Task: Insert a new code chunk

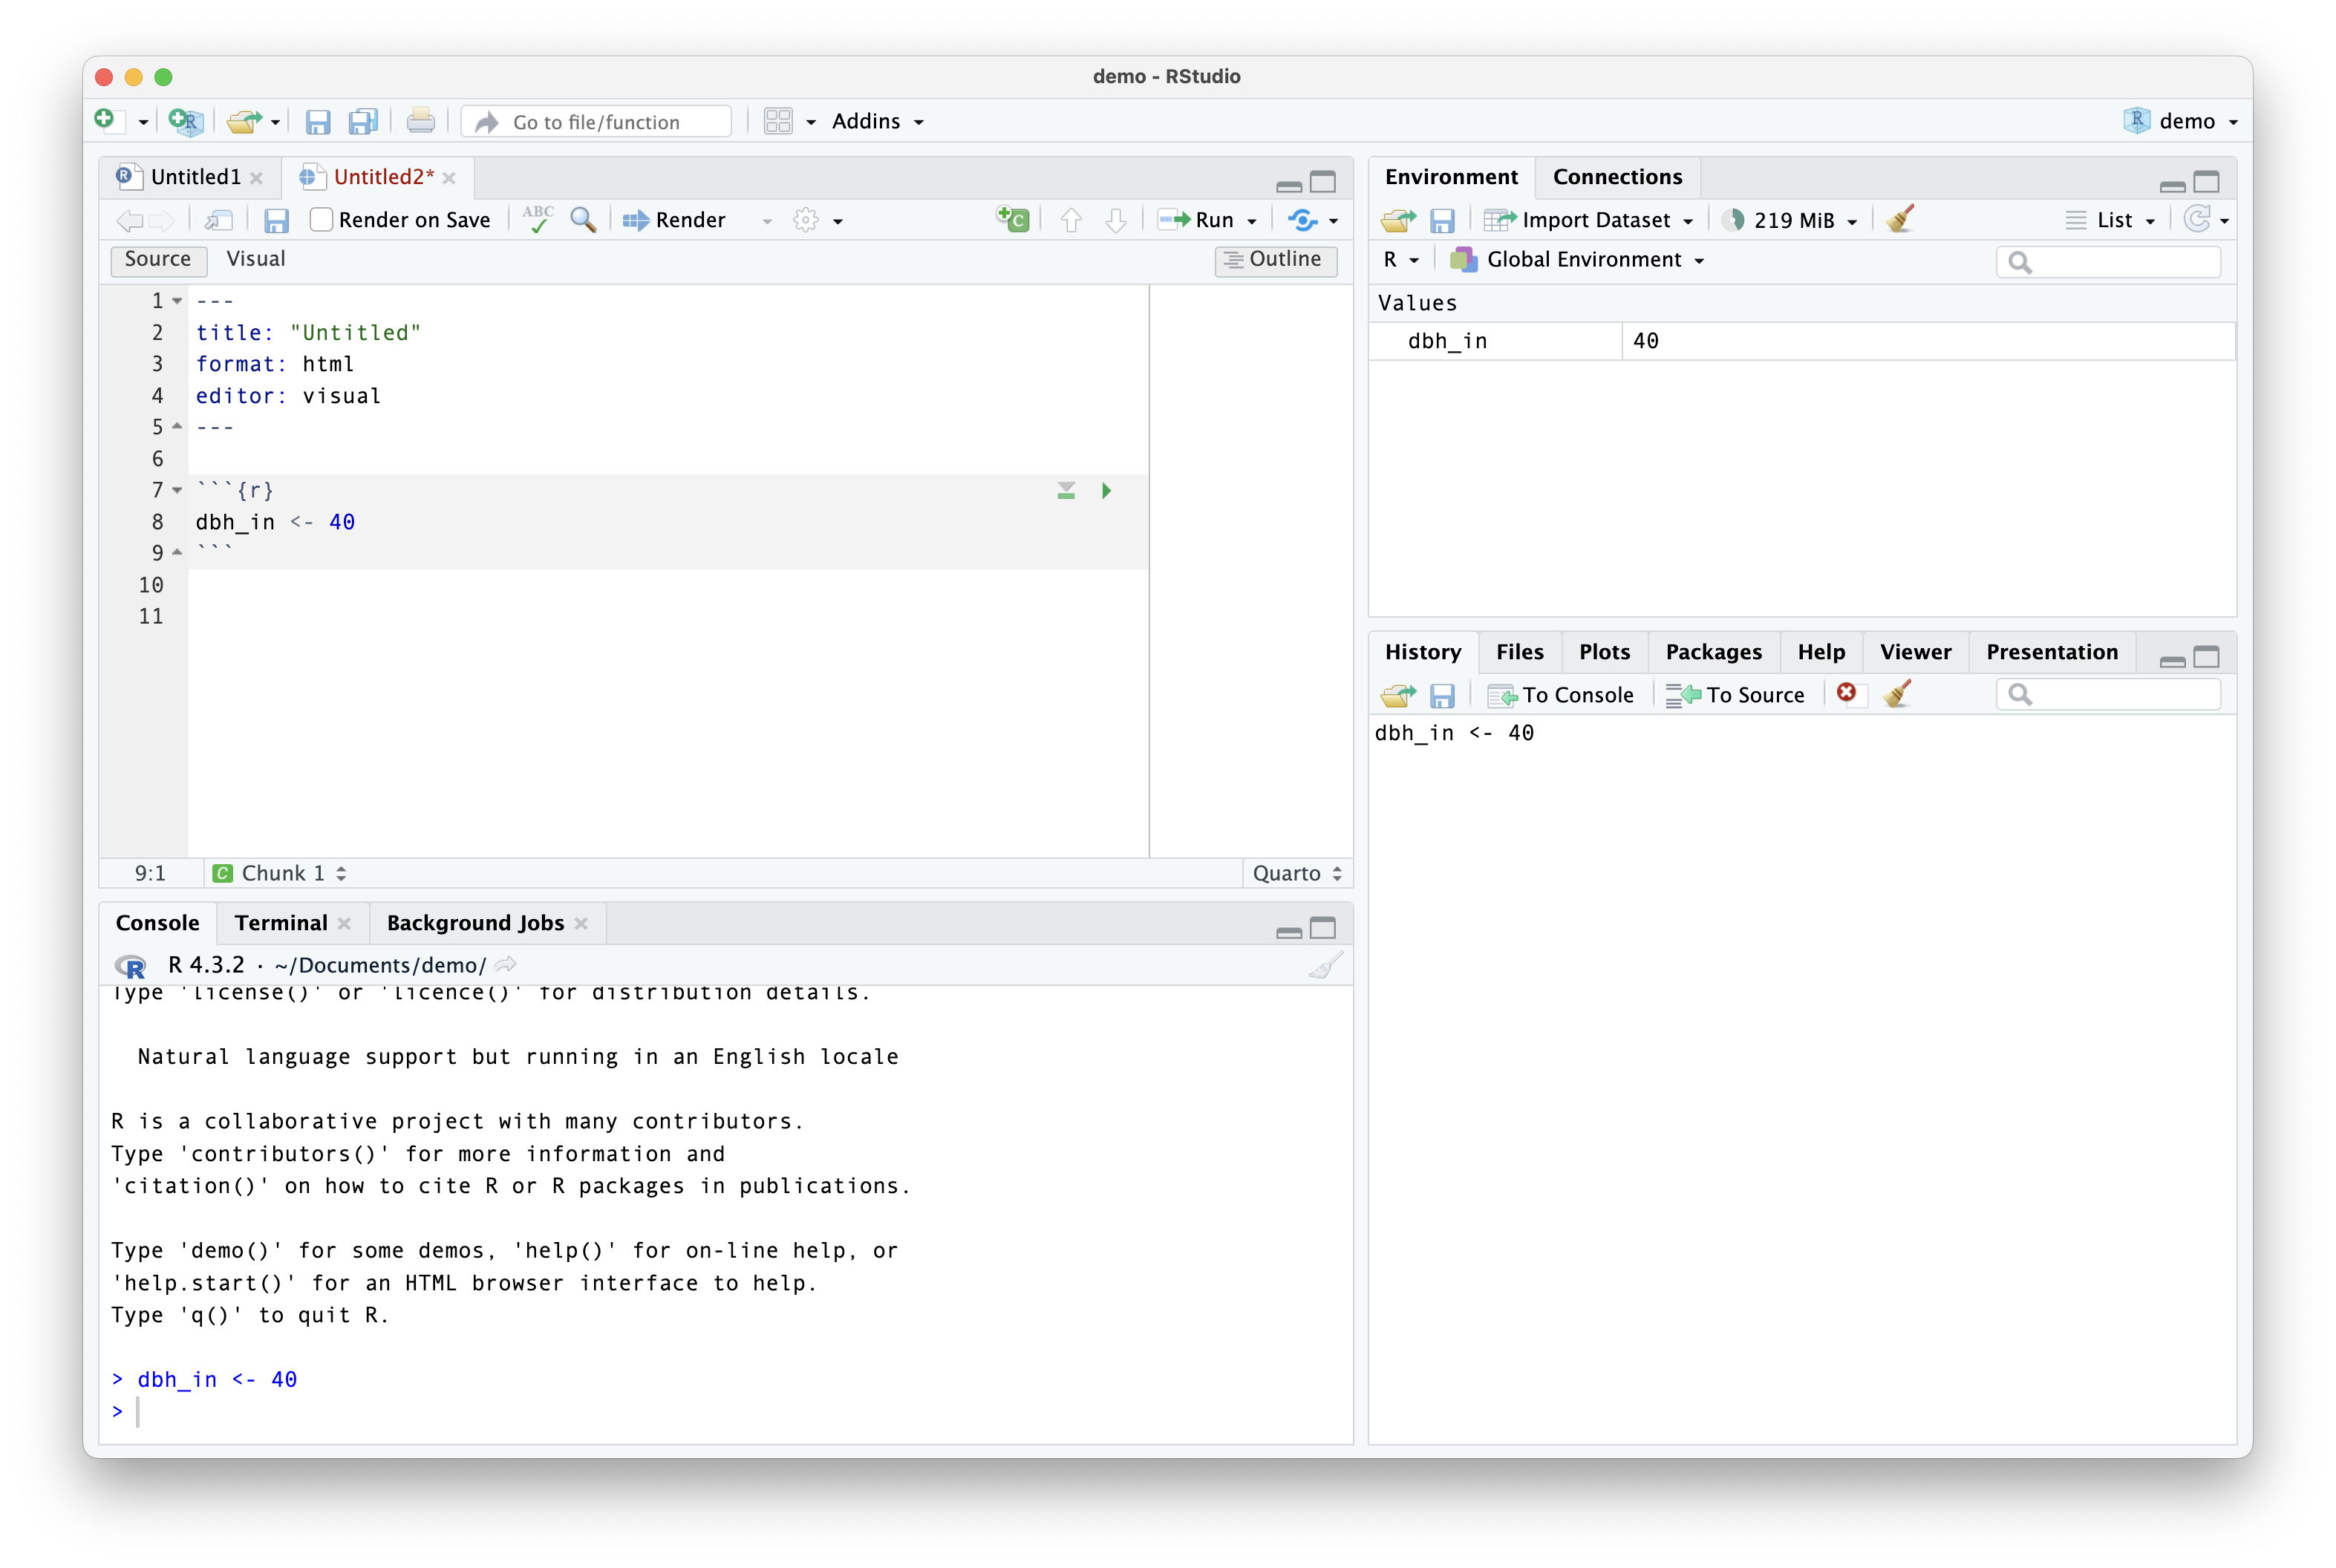Action: [x=1012, y=219]
